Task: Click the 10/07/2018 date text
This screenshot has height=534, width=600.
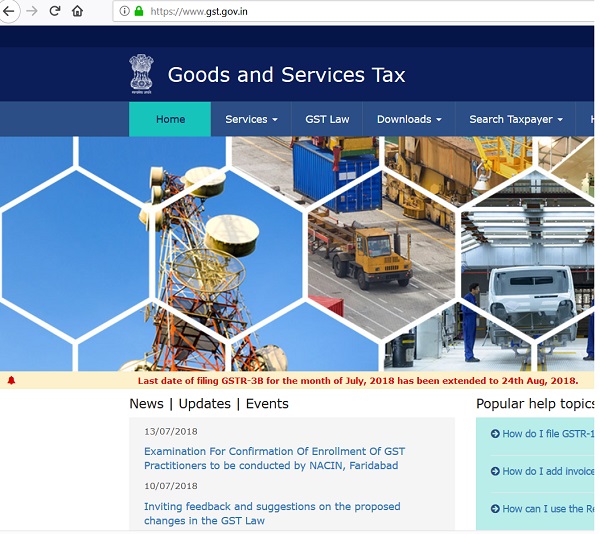Action: pos(171,486)
